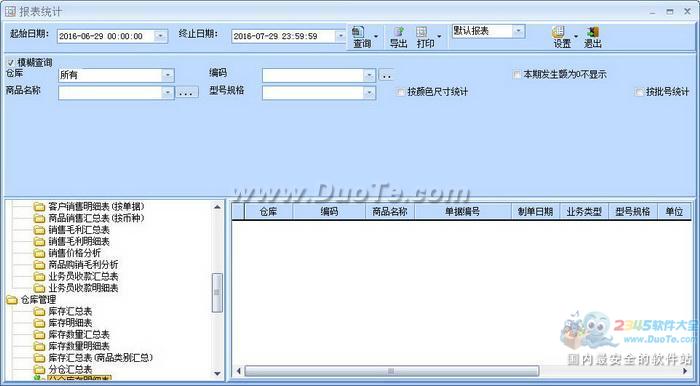700x386 pixels.
Task: Click the 导出 export icon
Action: (399, 32)
